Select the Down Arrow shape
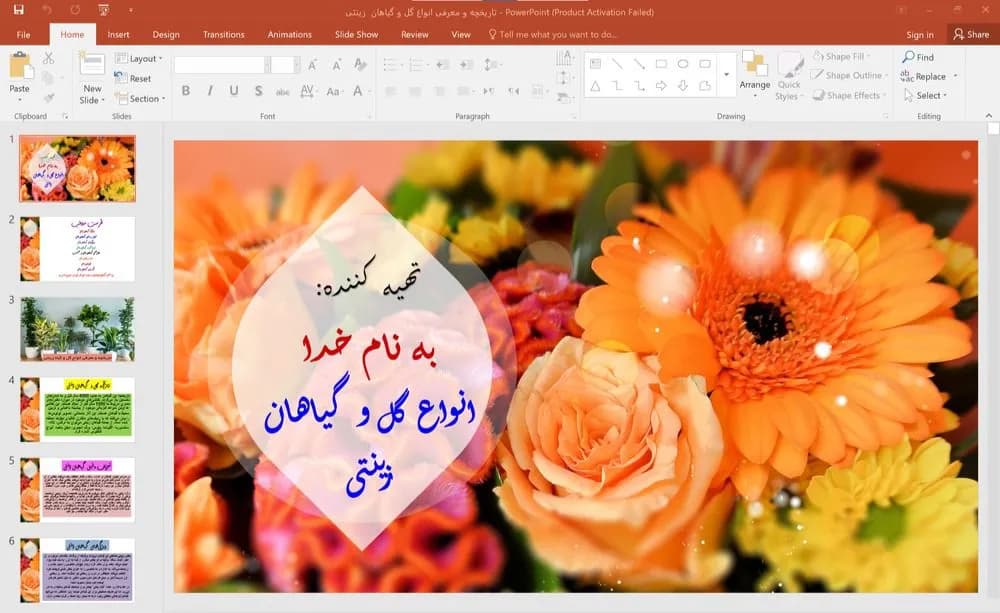The height and width of the screenshot is (613, 1000). click(683, 85)
